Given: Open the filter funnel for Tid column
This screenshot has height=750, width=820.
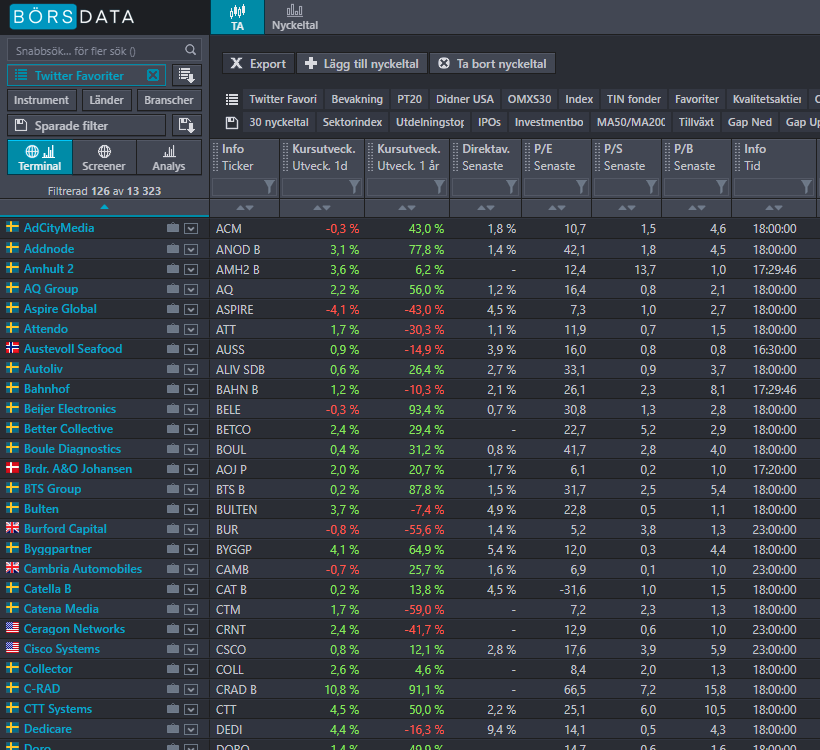Looking at the screenshot, I should coord(806,187).
